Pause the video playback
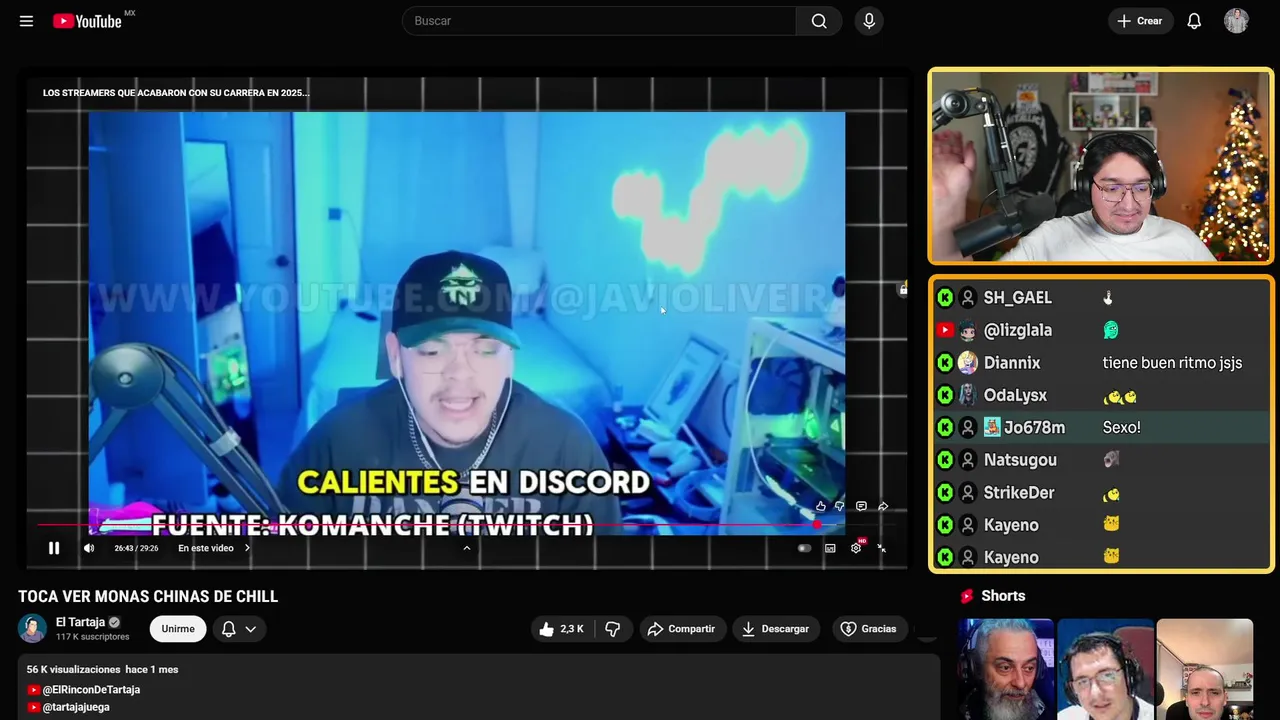 54,548
